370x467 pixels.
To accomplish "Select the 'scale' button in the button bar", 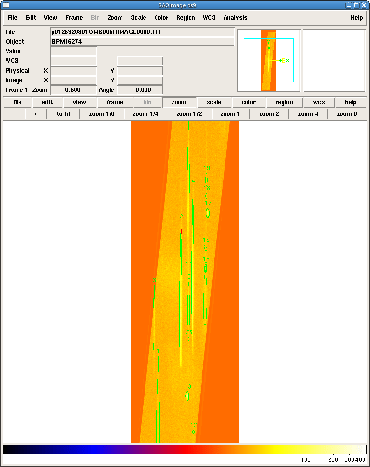I will click(214, 102).
